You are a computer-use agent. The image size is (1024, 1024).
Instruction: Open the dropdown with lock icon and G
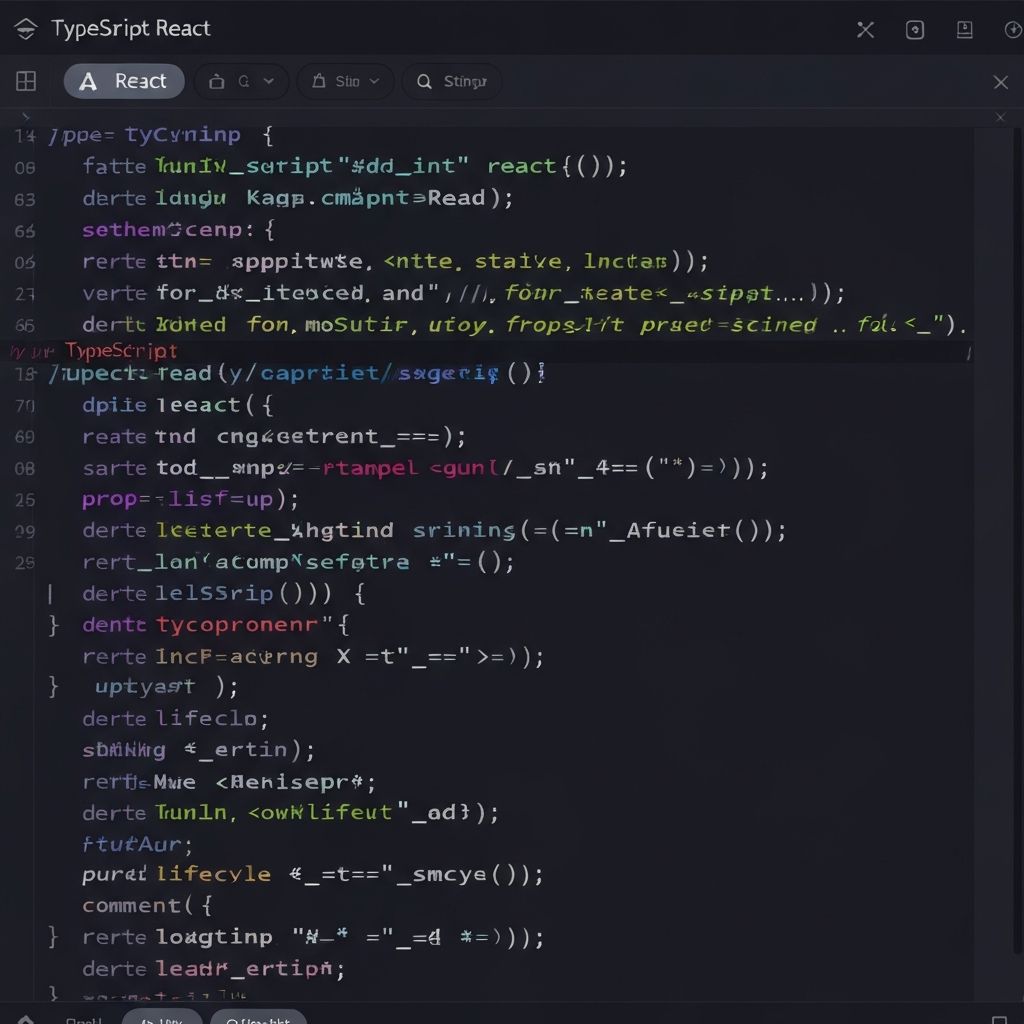[x=241, y=82]
